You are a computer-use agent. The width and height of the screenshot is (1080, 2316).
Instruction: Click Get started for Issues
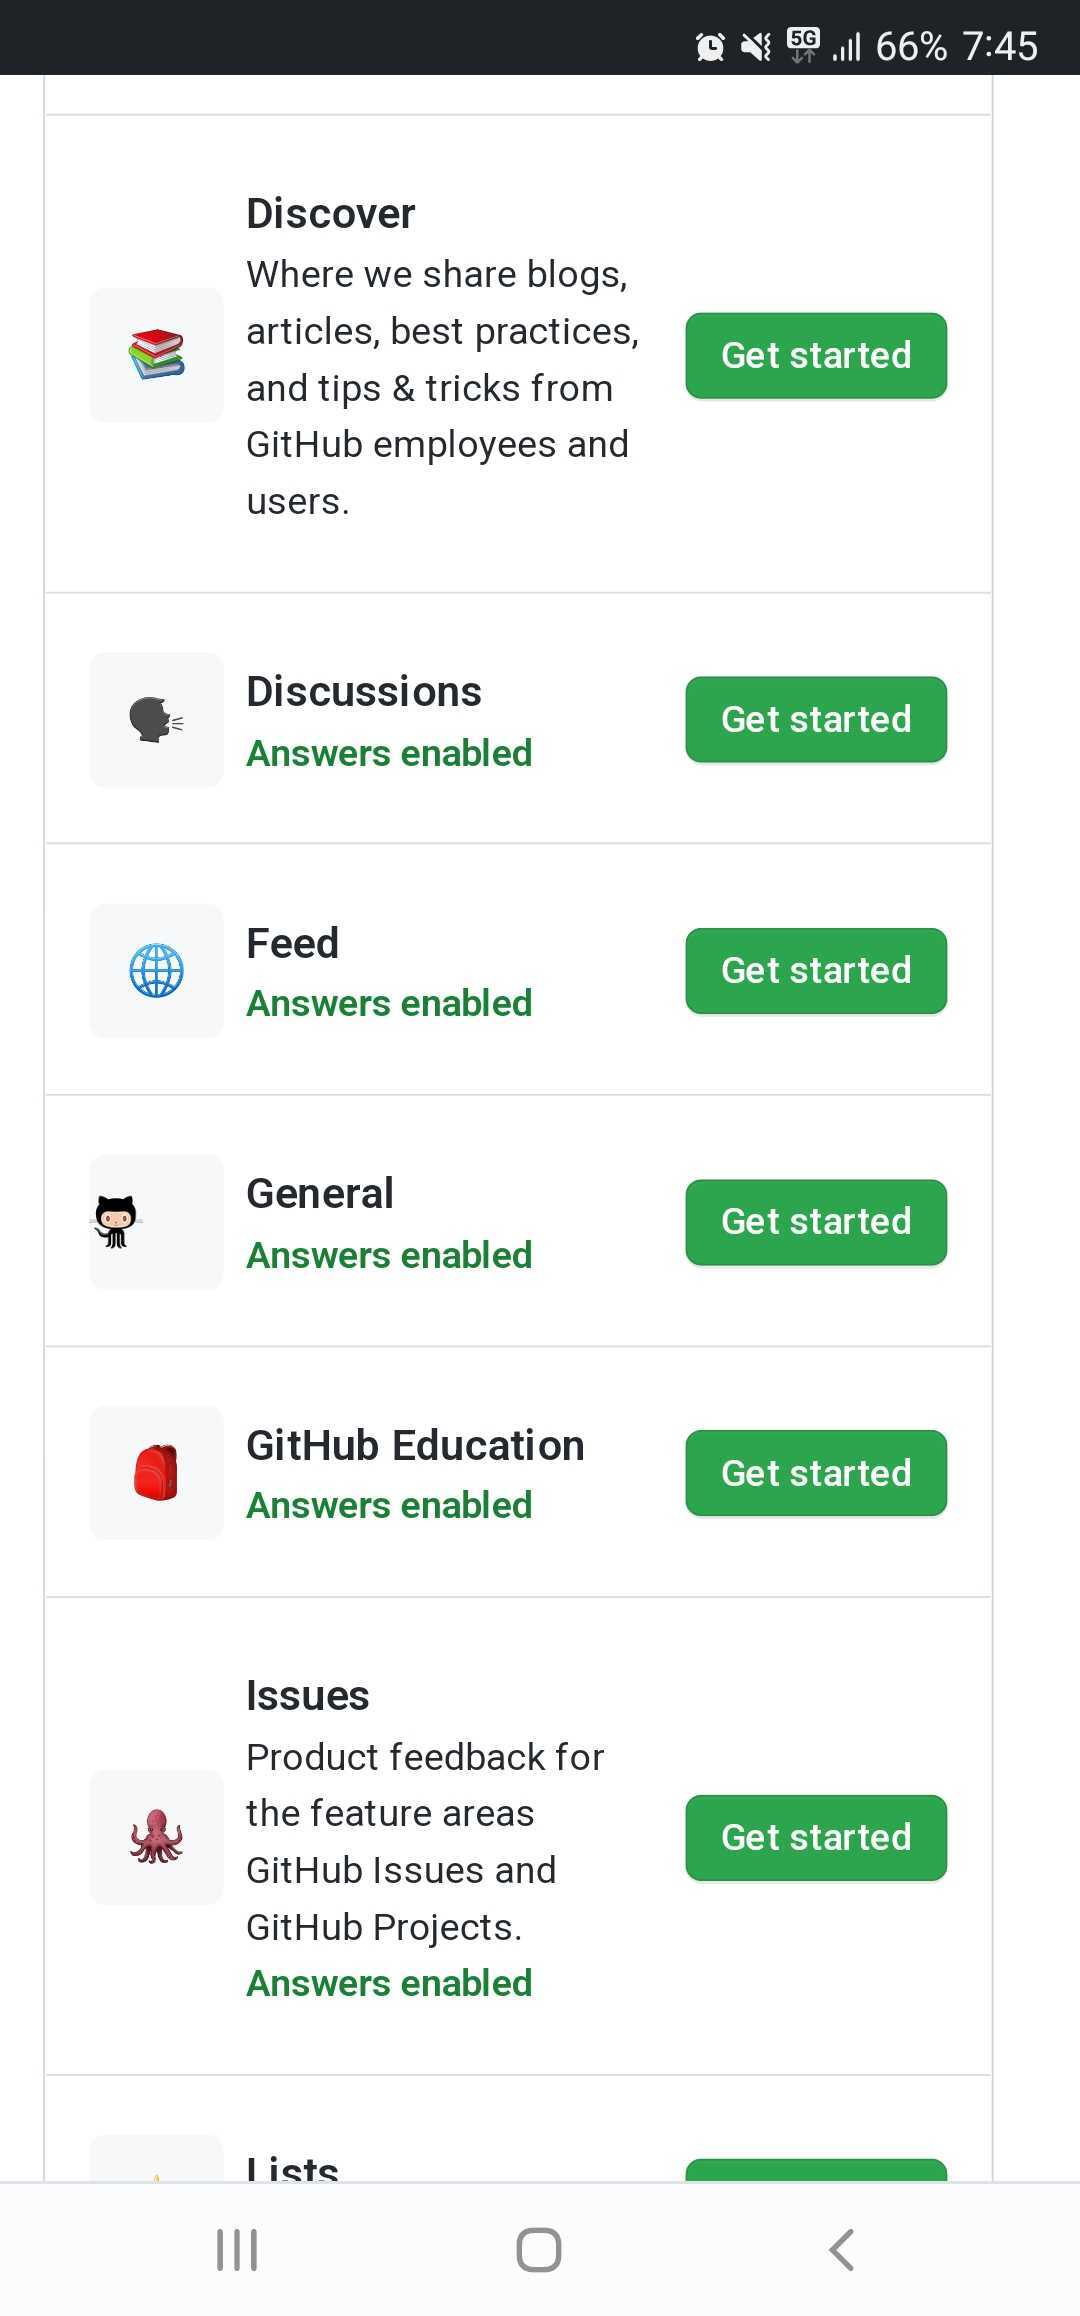[x=815, y=1837]
